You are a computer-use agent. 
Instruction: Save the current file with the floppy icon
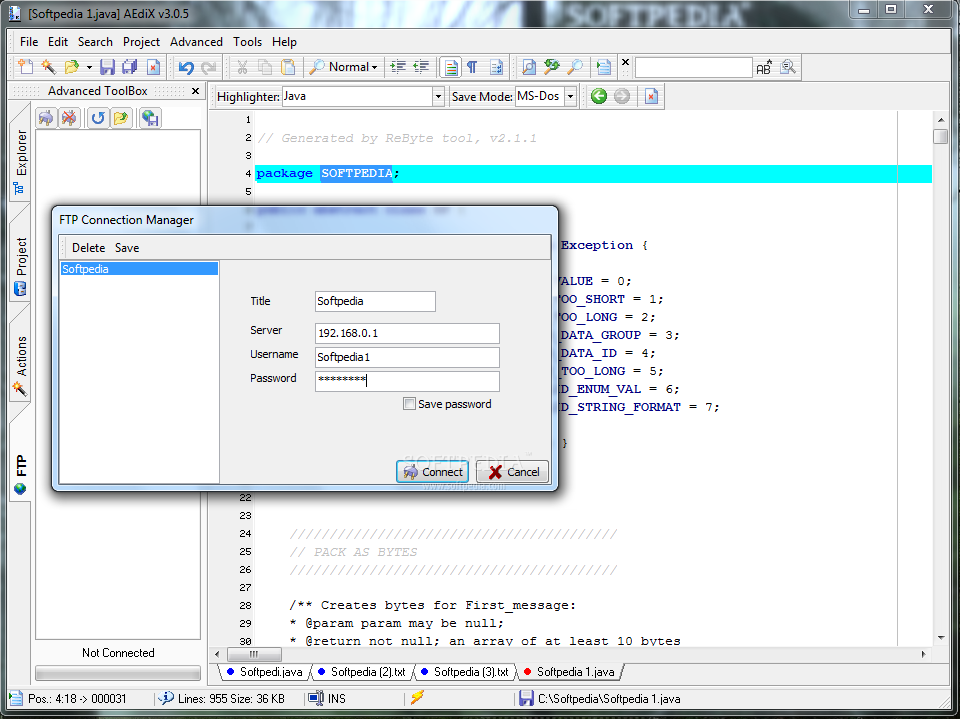pos(107,67)
